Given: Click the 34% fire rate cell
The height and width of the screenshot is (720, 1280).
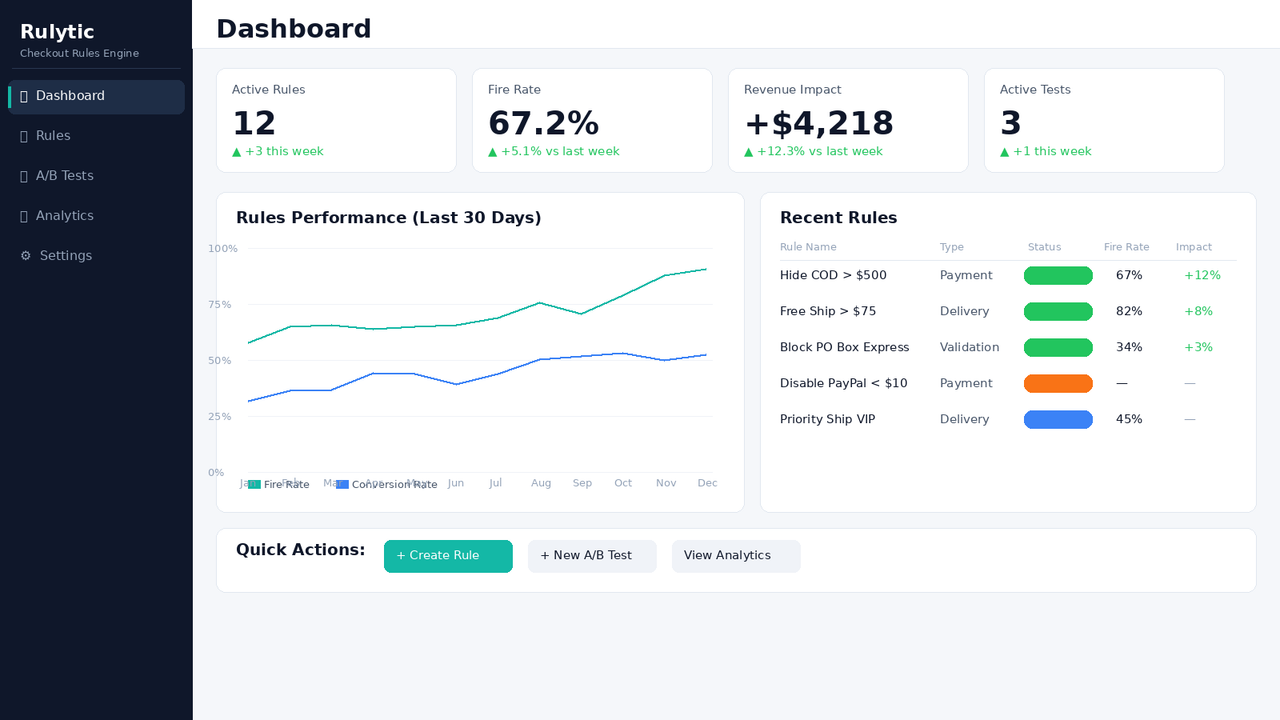Looking at the screenshot, I should click(x=1129, y=348).
